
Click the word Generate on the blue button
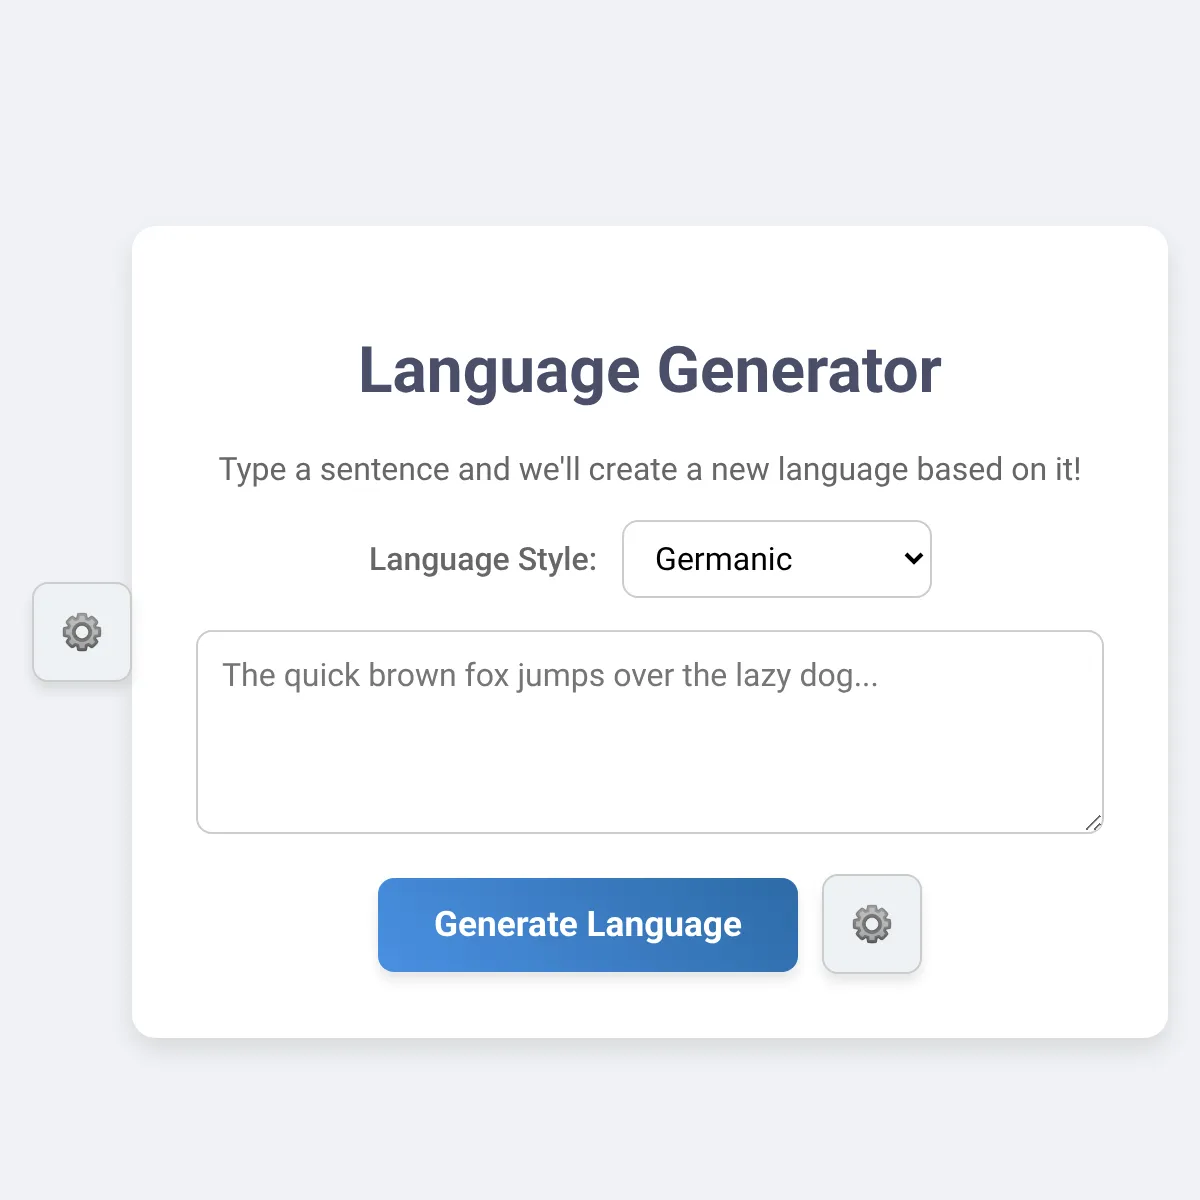[x=506, y=925]
